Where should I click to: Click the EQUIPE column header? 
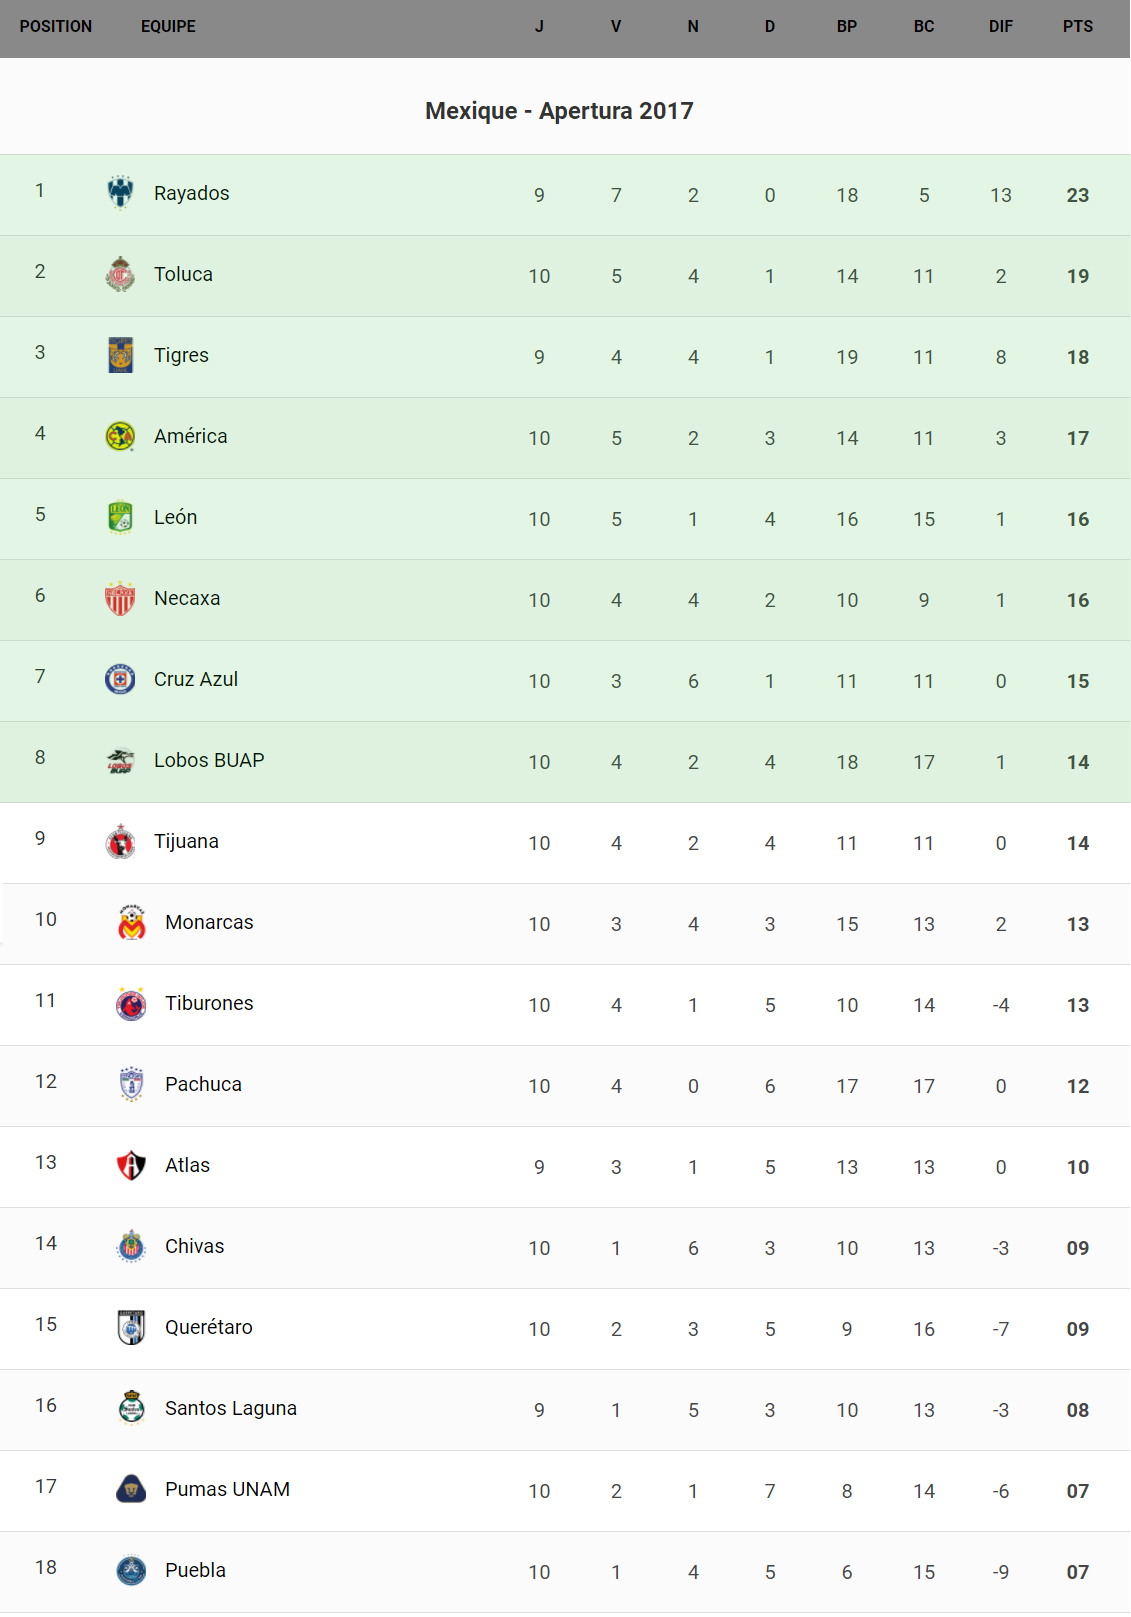coord(168,27)
